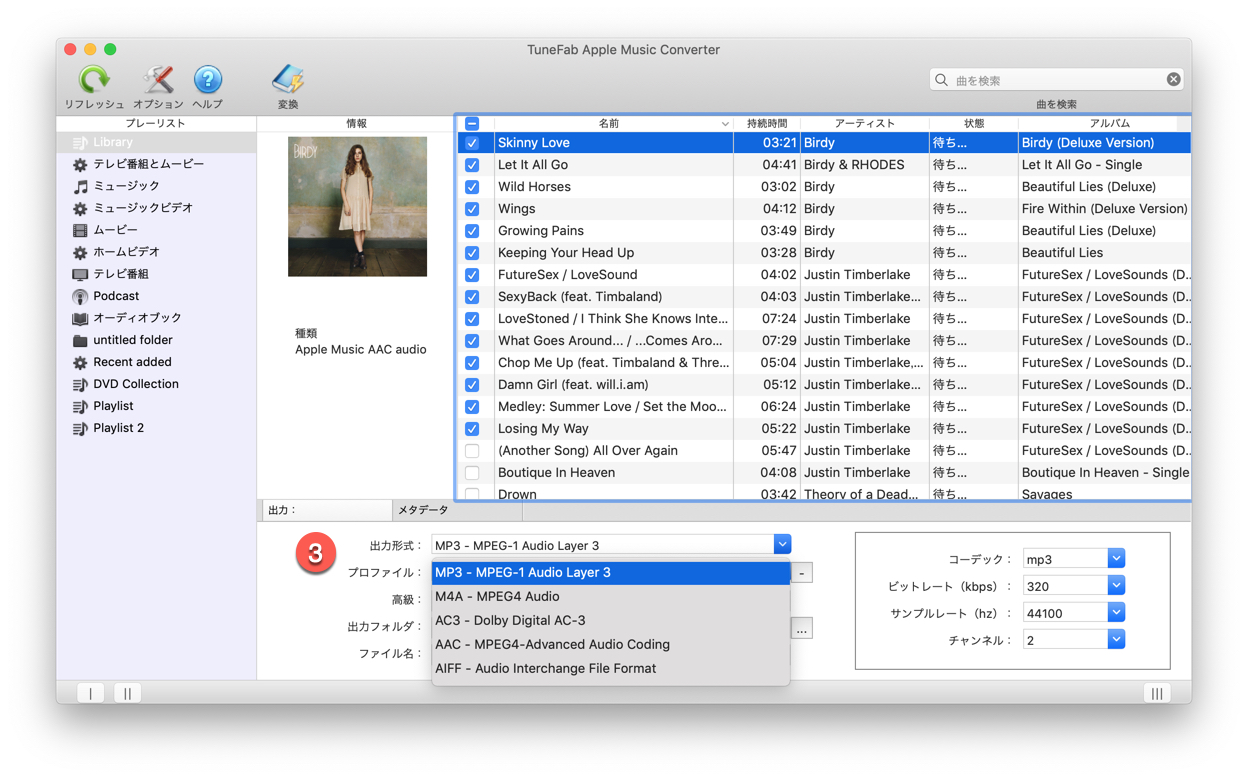Image resolution: width=1248 pixels, height=778 pixels.
Task: Click the 持続時間 column header
Action: [x=767, y=124]
